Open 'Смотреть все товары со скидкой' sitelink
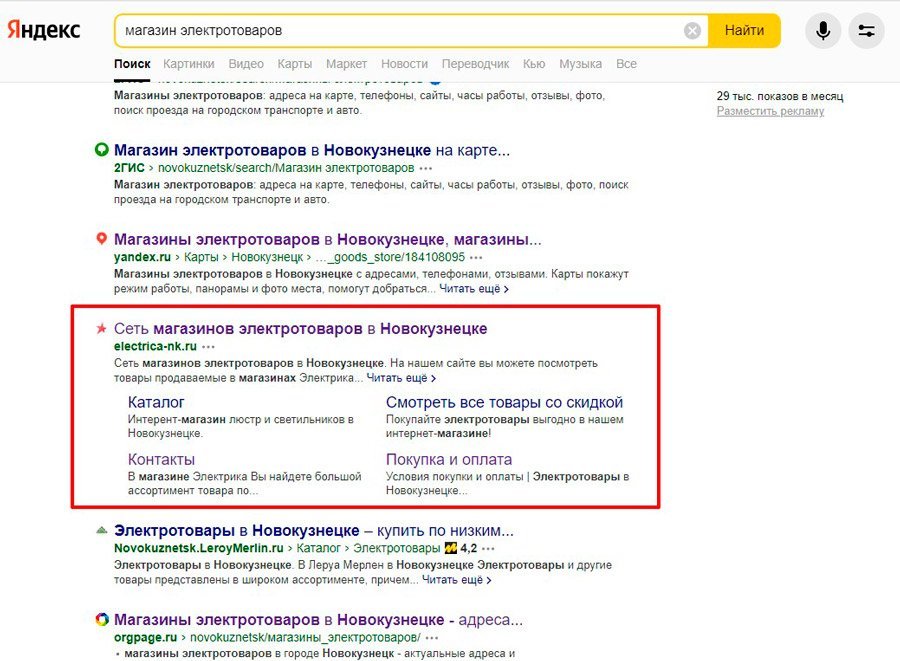 coord(505,402)
